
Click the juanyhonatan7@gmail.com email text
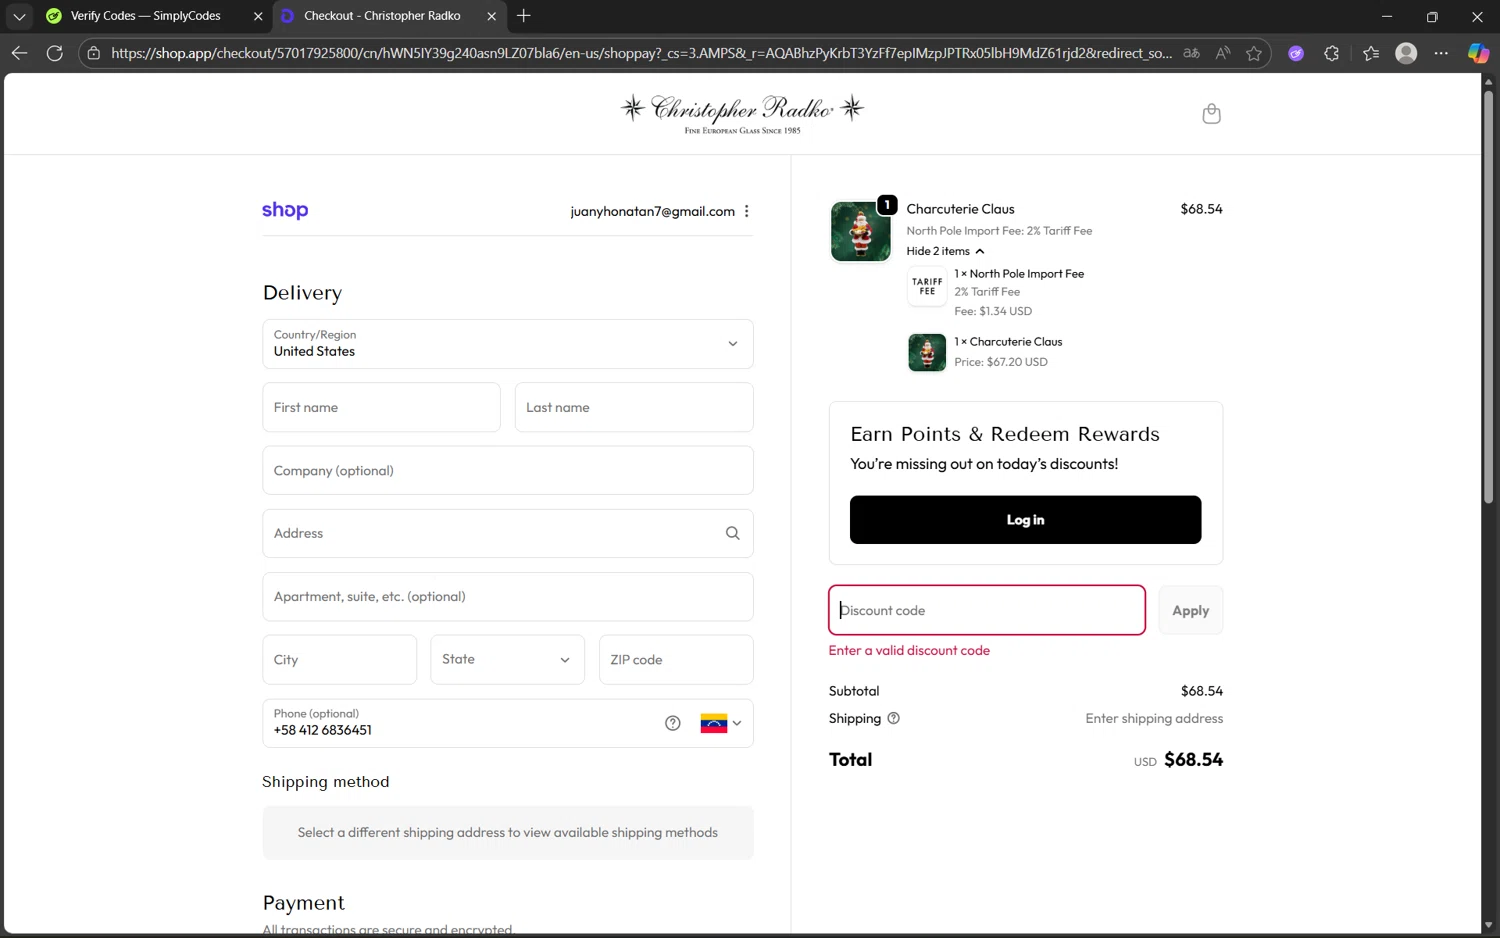652,211
